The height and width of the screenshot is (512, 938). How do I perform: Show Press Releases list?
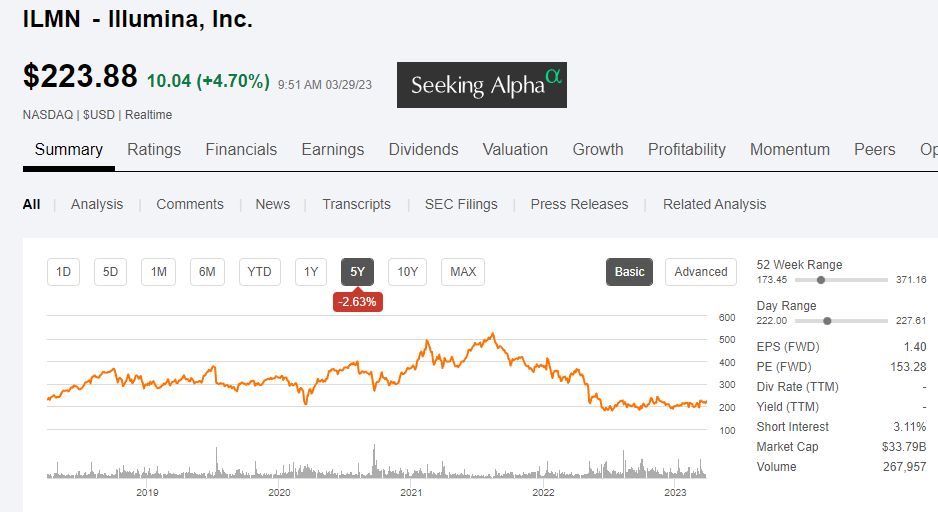point(579,204)
